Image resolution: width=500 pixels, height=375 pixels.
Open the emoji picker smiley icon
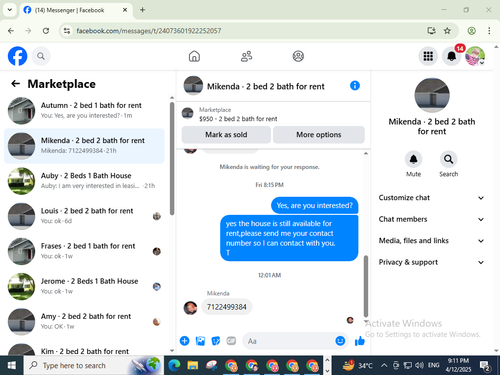click(x=340, y=341)
